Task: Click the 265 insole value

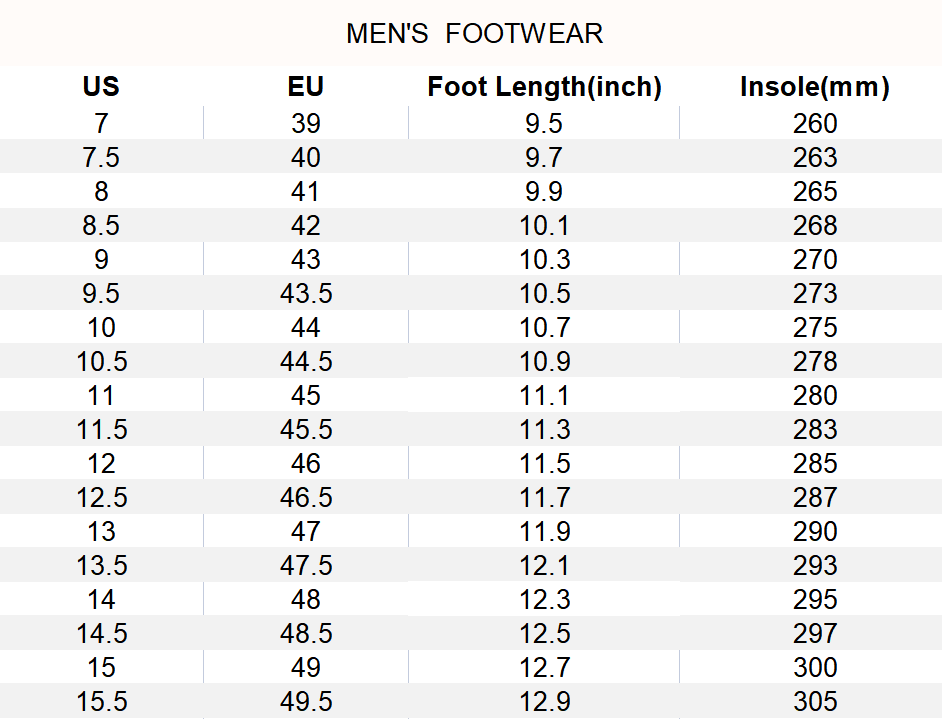Action: coord(814,192)
